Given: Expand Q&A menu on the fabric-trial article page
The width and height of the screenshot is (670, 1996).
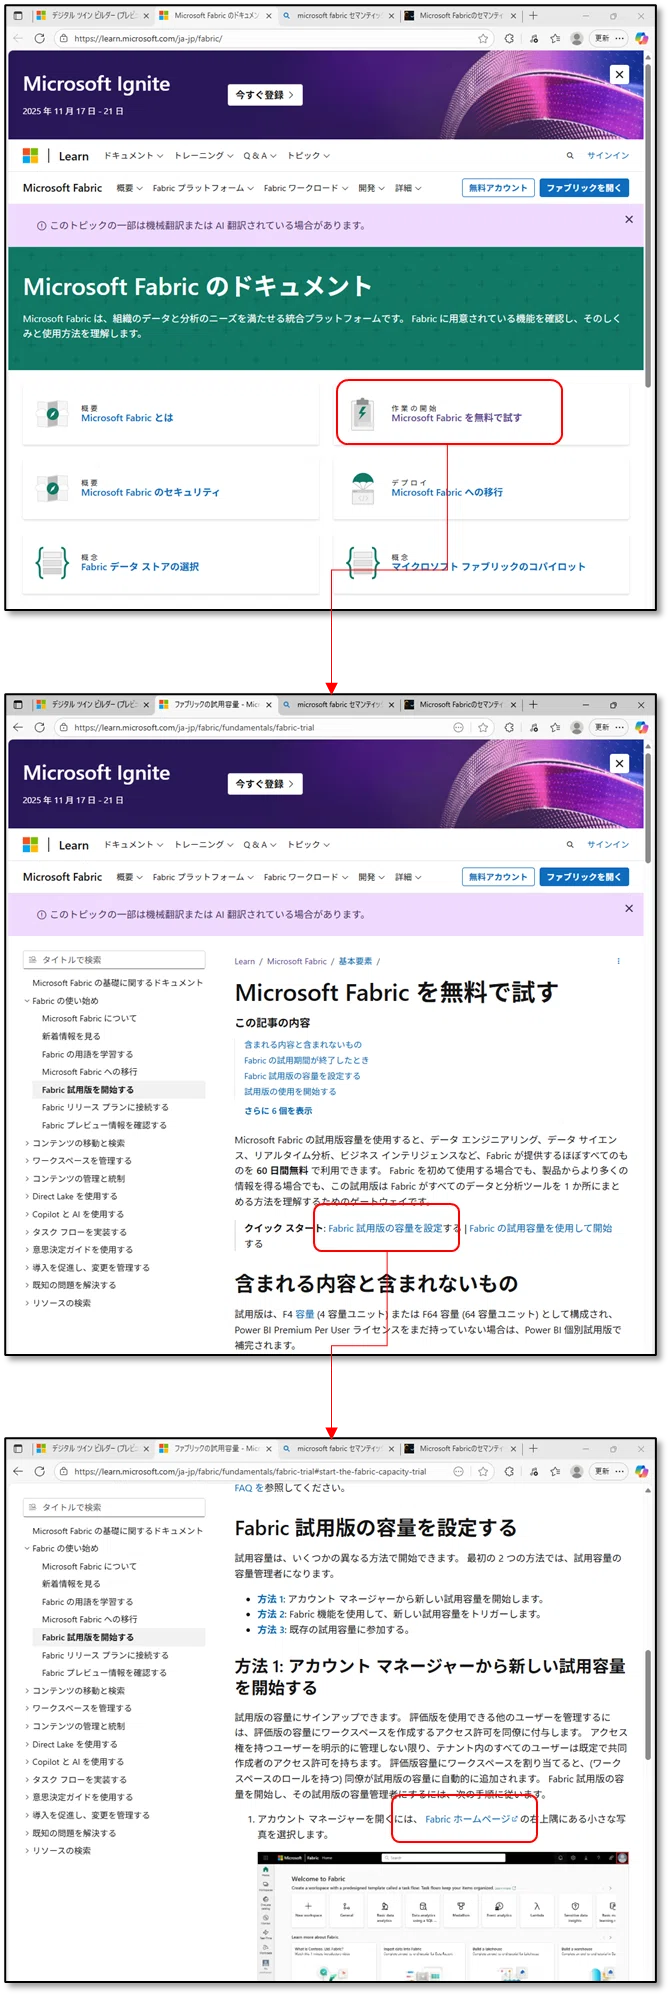Looking at the screenshot, I should [260, 845].
